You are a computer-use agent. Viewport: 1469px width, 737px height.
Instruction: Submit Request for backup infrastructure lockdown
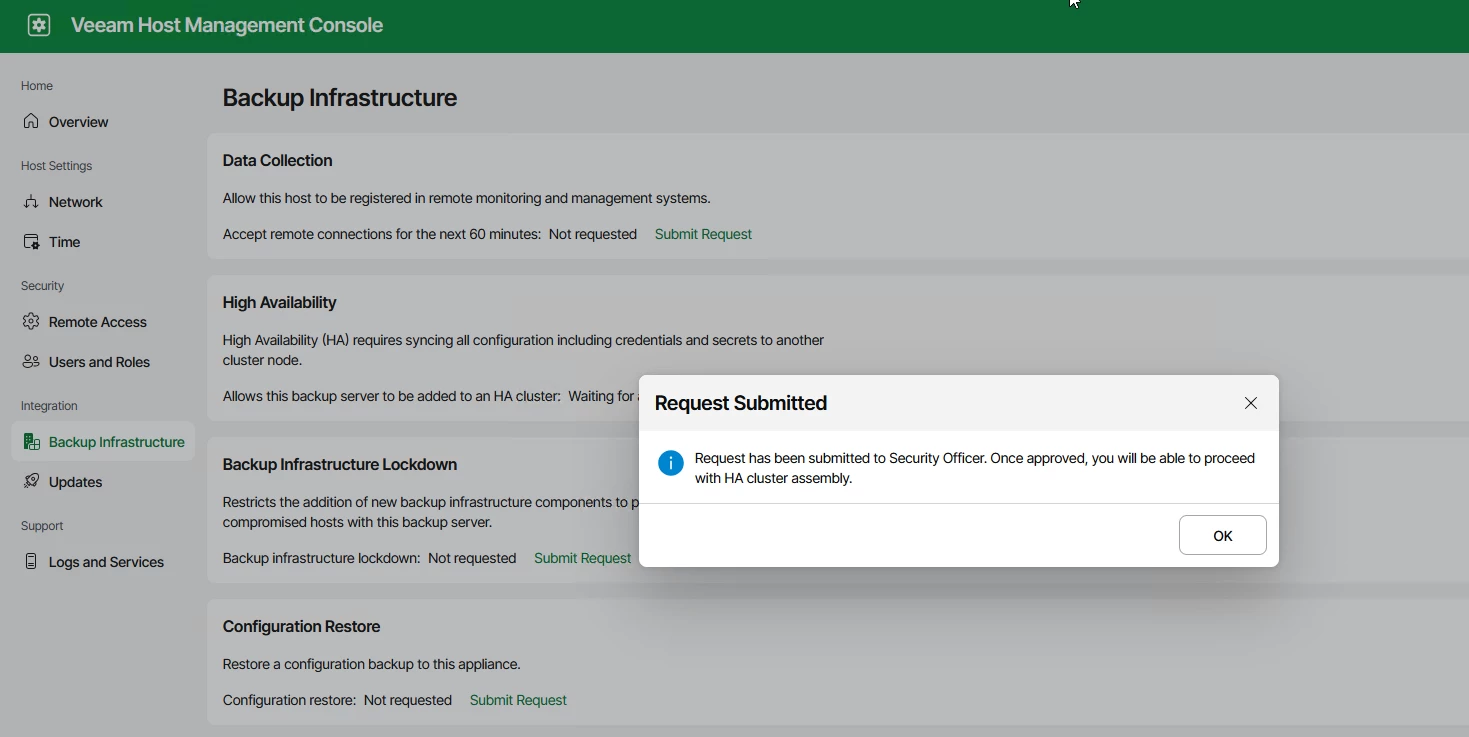coord(582,558)
